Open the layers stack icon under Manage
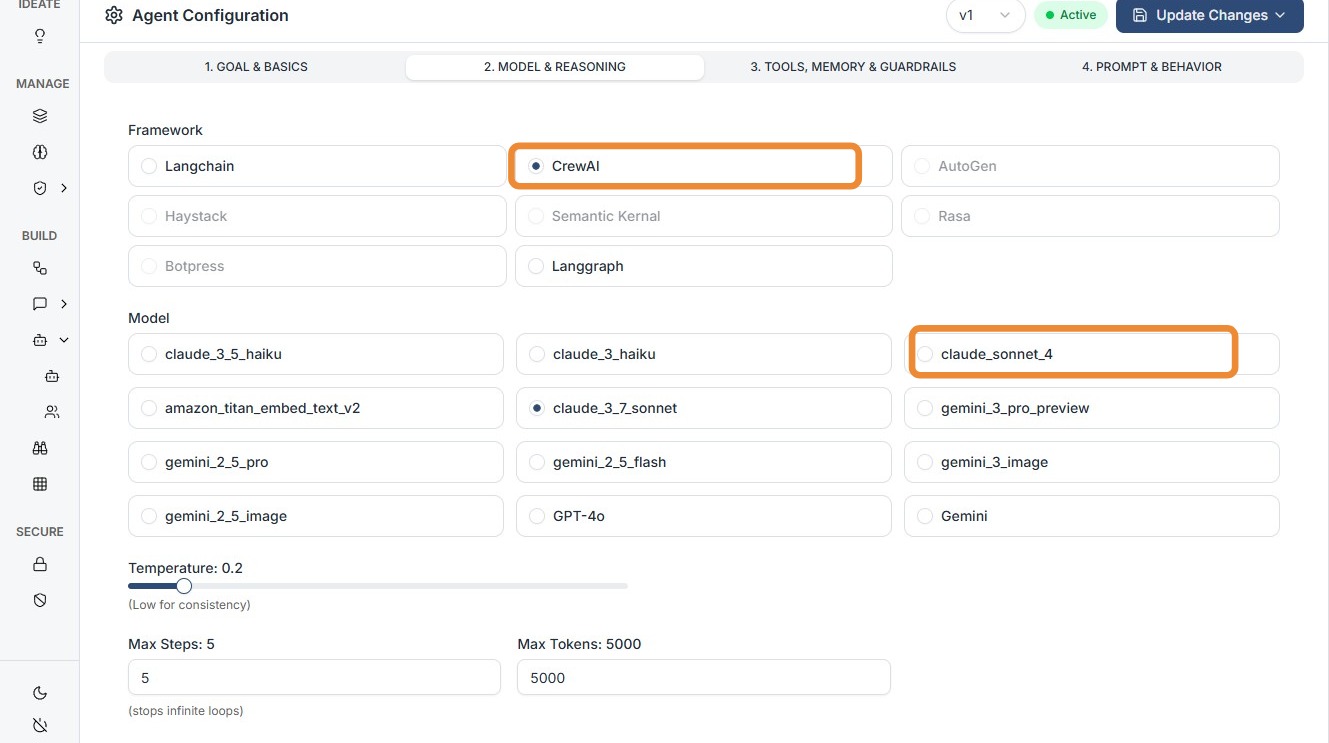The height and width of the screenshot is (743, 1329). (40, 116)
